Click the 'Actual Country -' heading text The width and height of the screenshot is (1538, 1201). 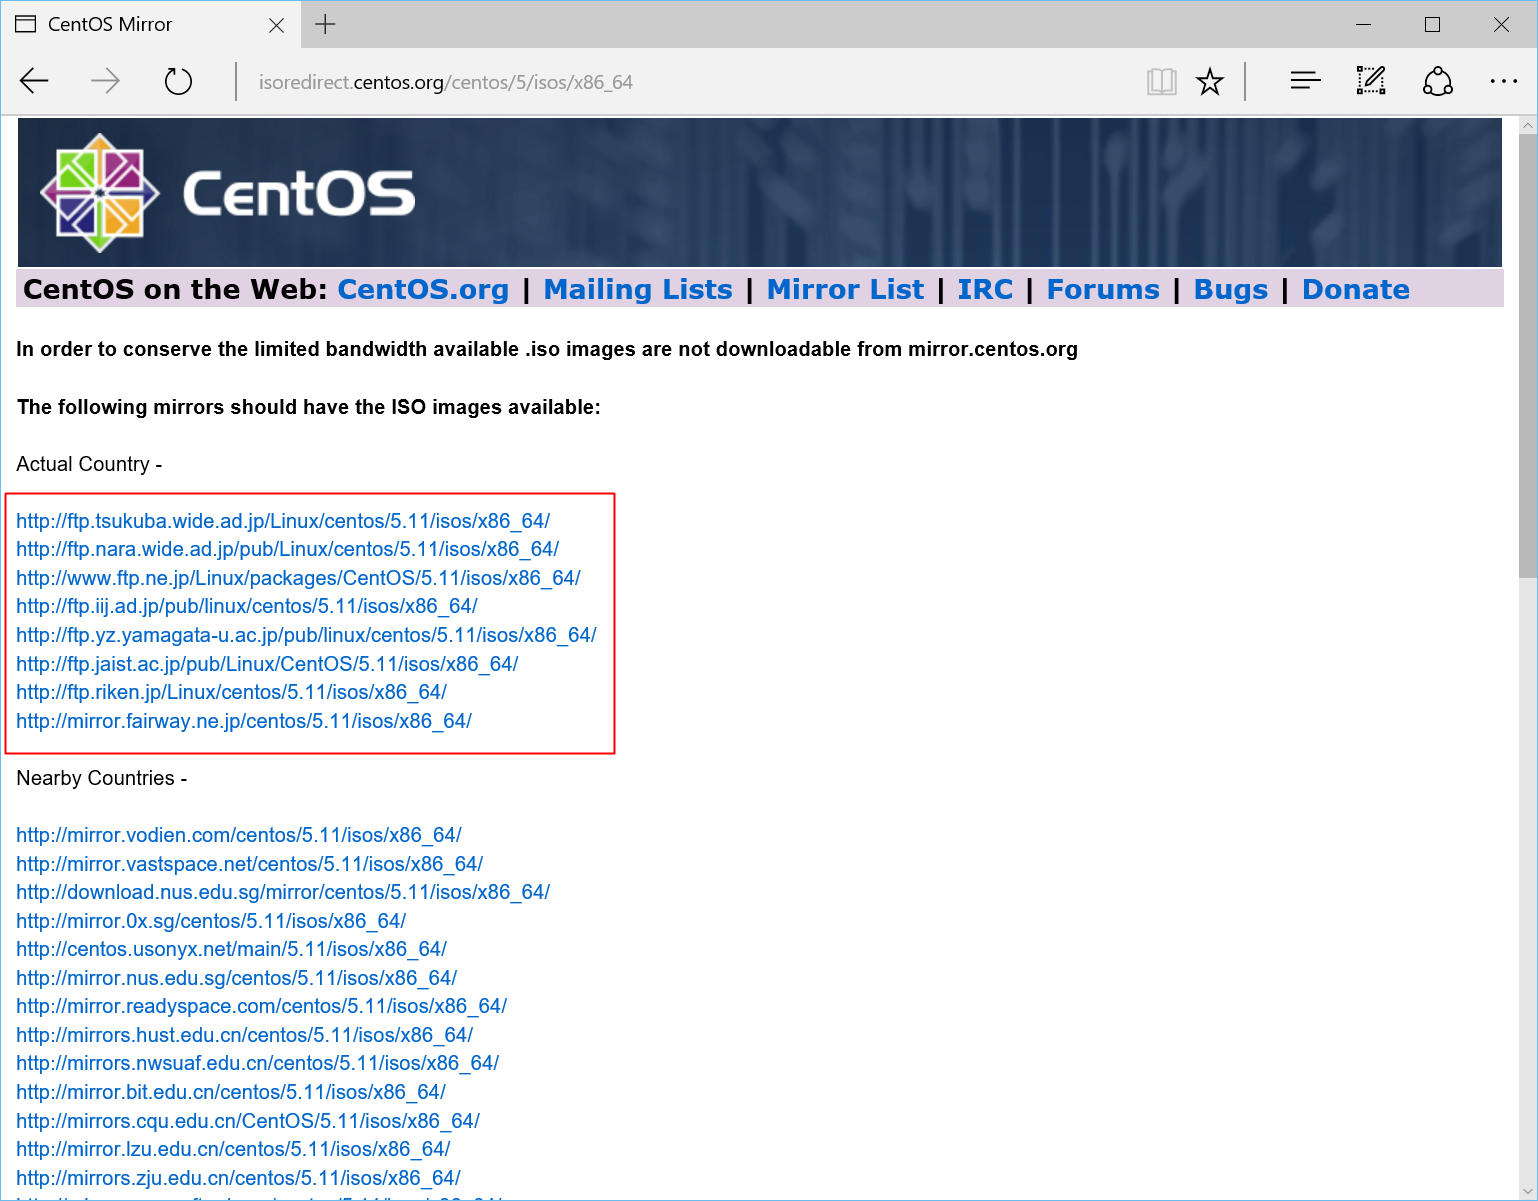pyautogui.click(x=89, y=464)
